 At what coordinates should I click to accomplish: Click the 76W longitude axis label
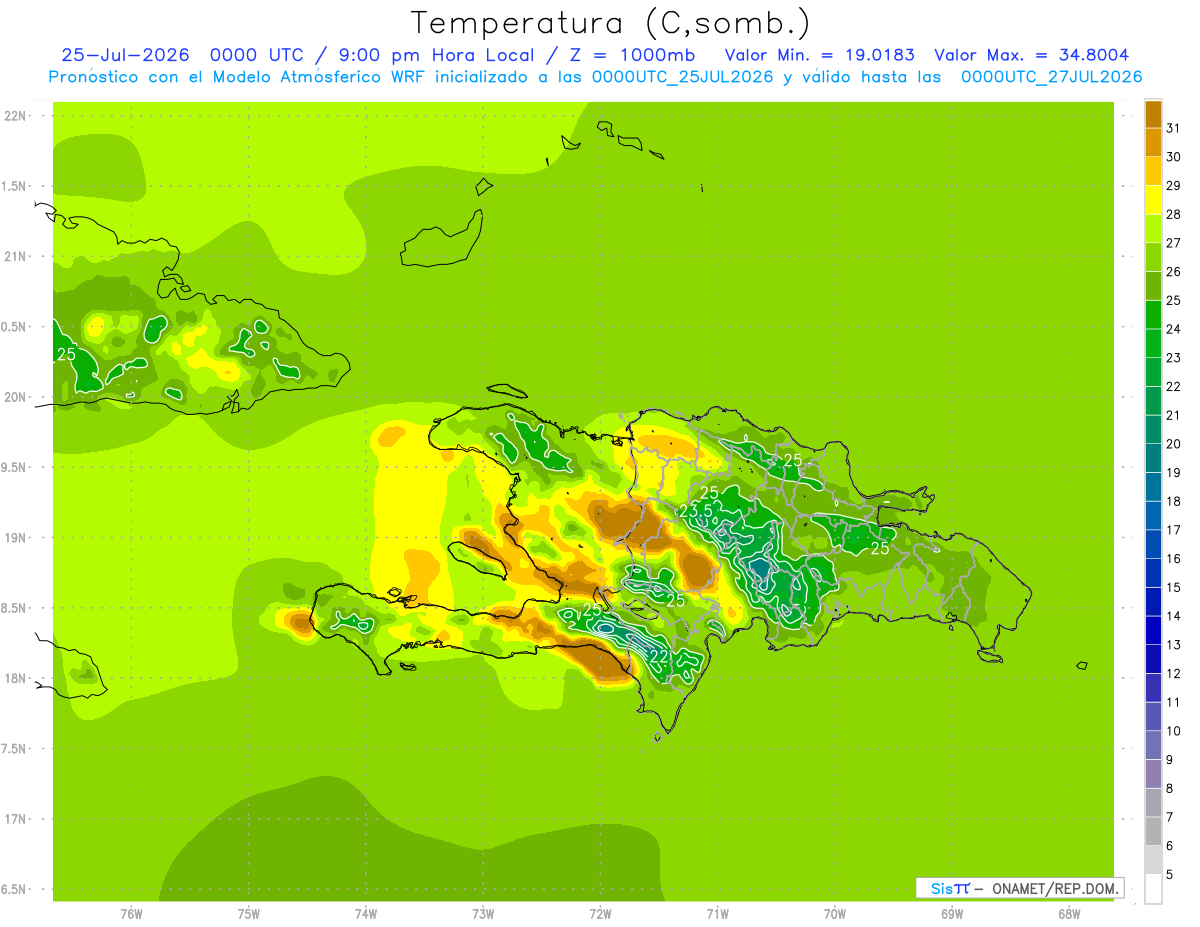[x=131, y=913]
